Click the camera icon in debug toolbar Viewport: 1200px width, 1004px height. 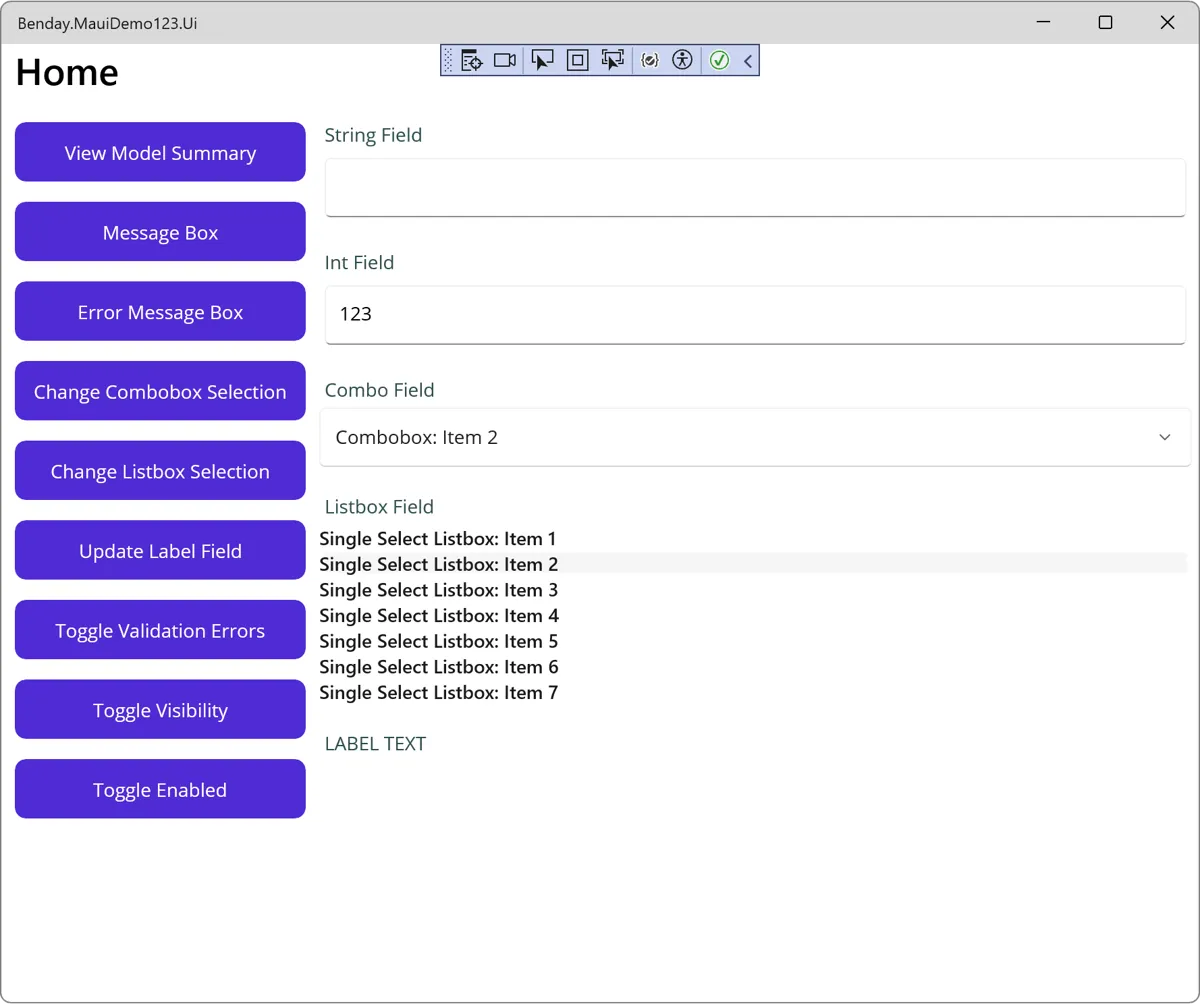505,61
